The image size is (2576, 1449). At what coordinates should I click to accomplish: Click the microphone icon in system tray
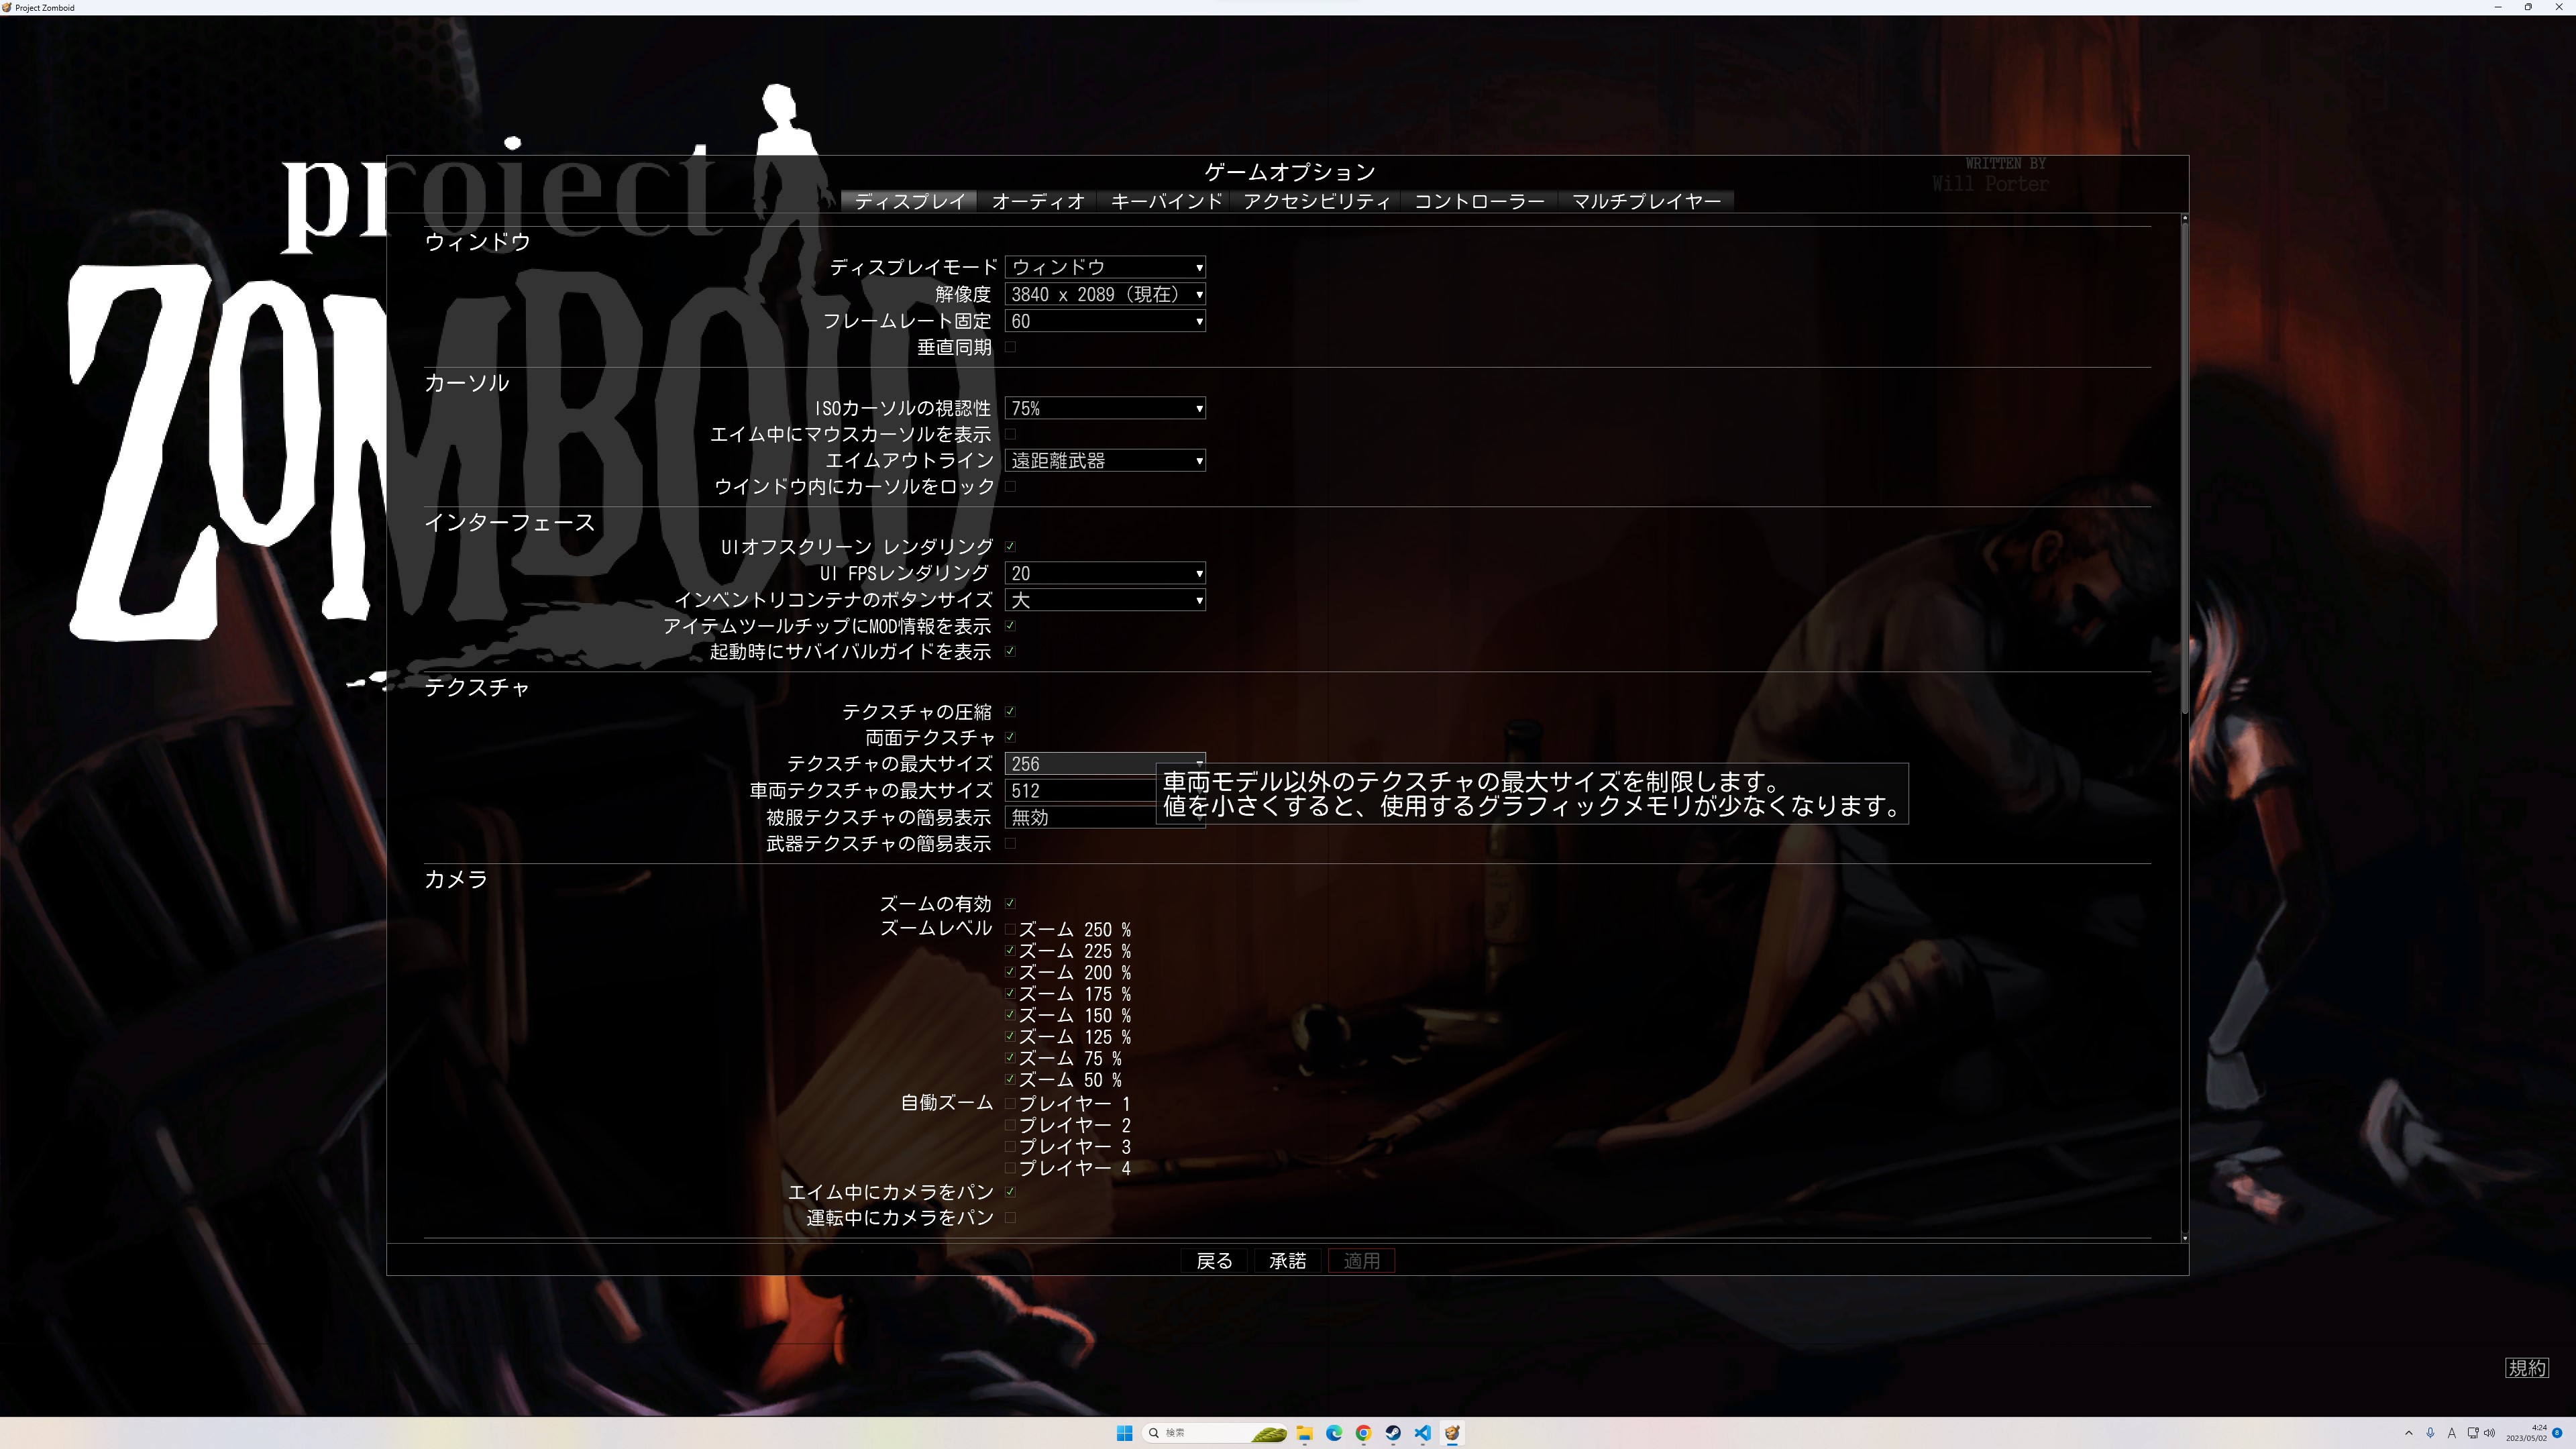point(2430,1433)
